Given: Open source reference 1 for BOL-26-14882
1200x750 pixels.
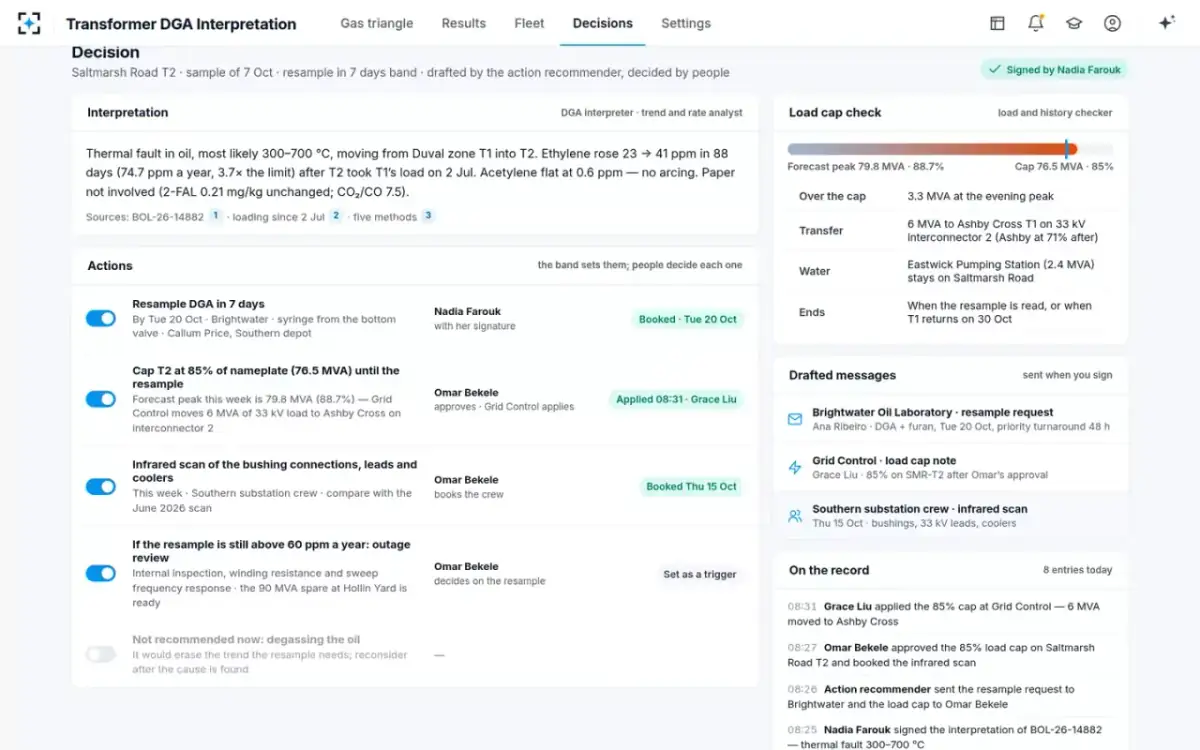Looking at the screenshot, I should (x=214, y=216).
